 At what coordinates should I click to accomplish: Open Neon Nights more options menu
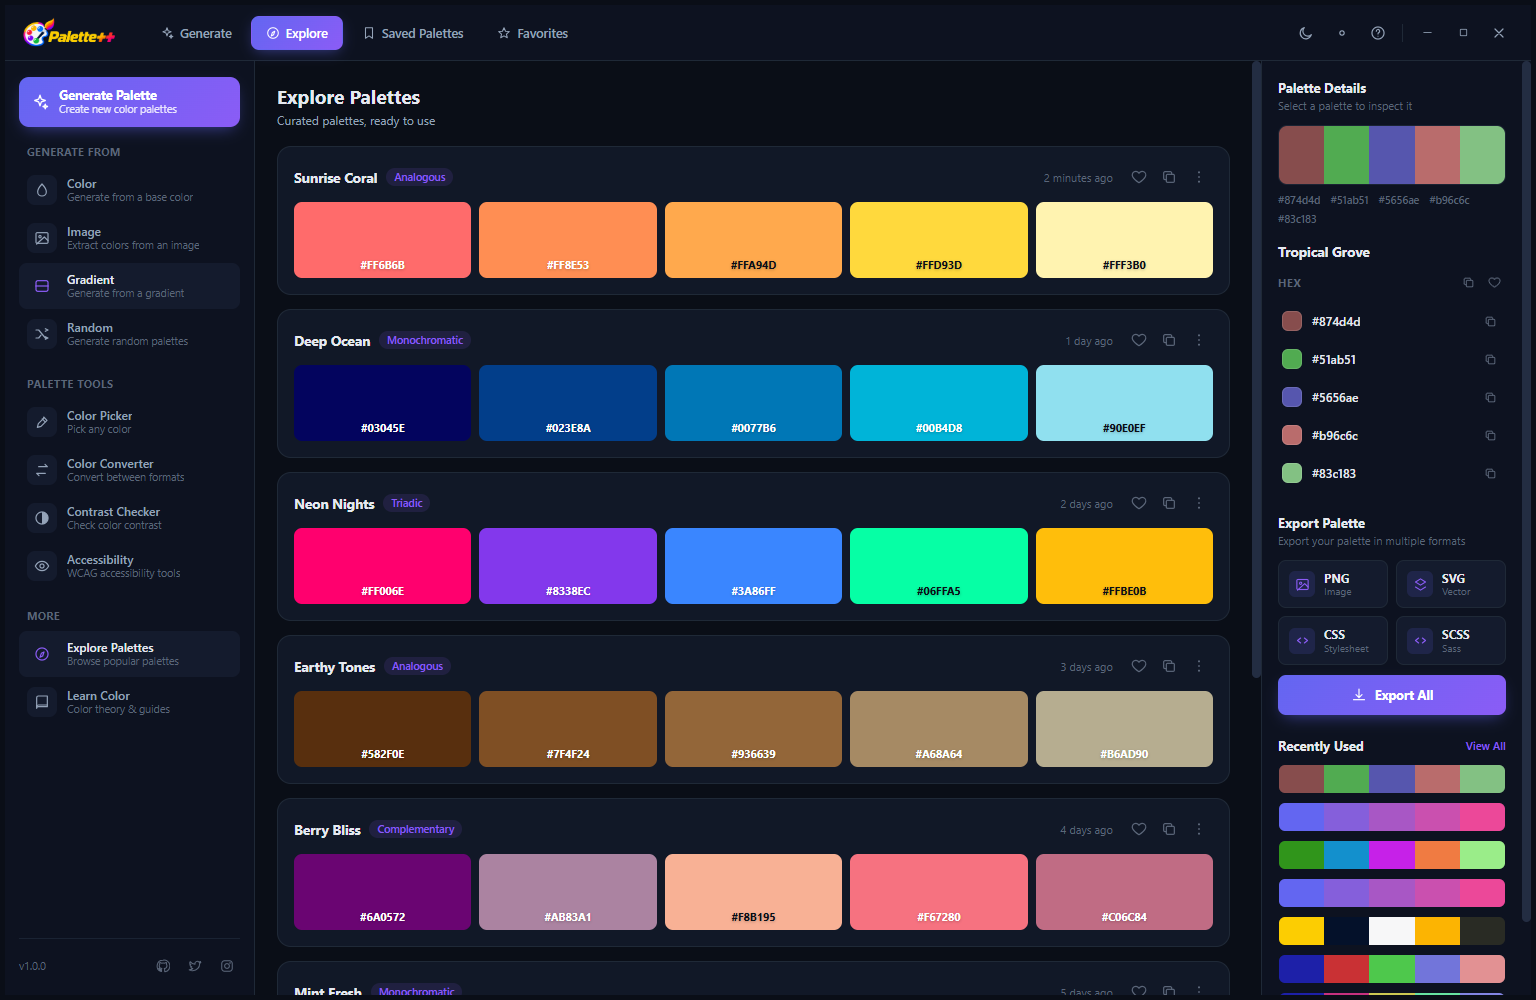tap(1199, 503)
